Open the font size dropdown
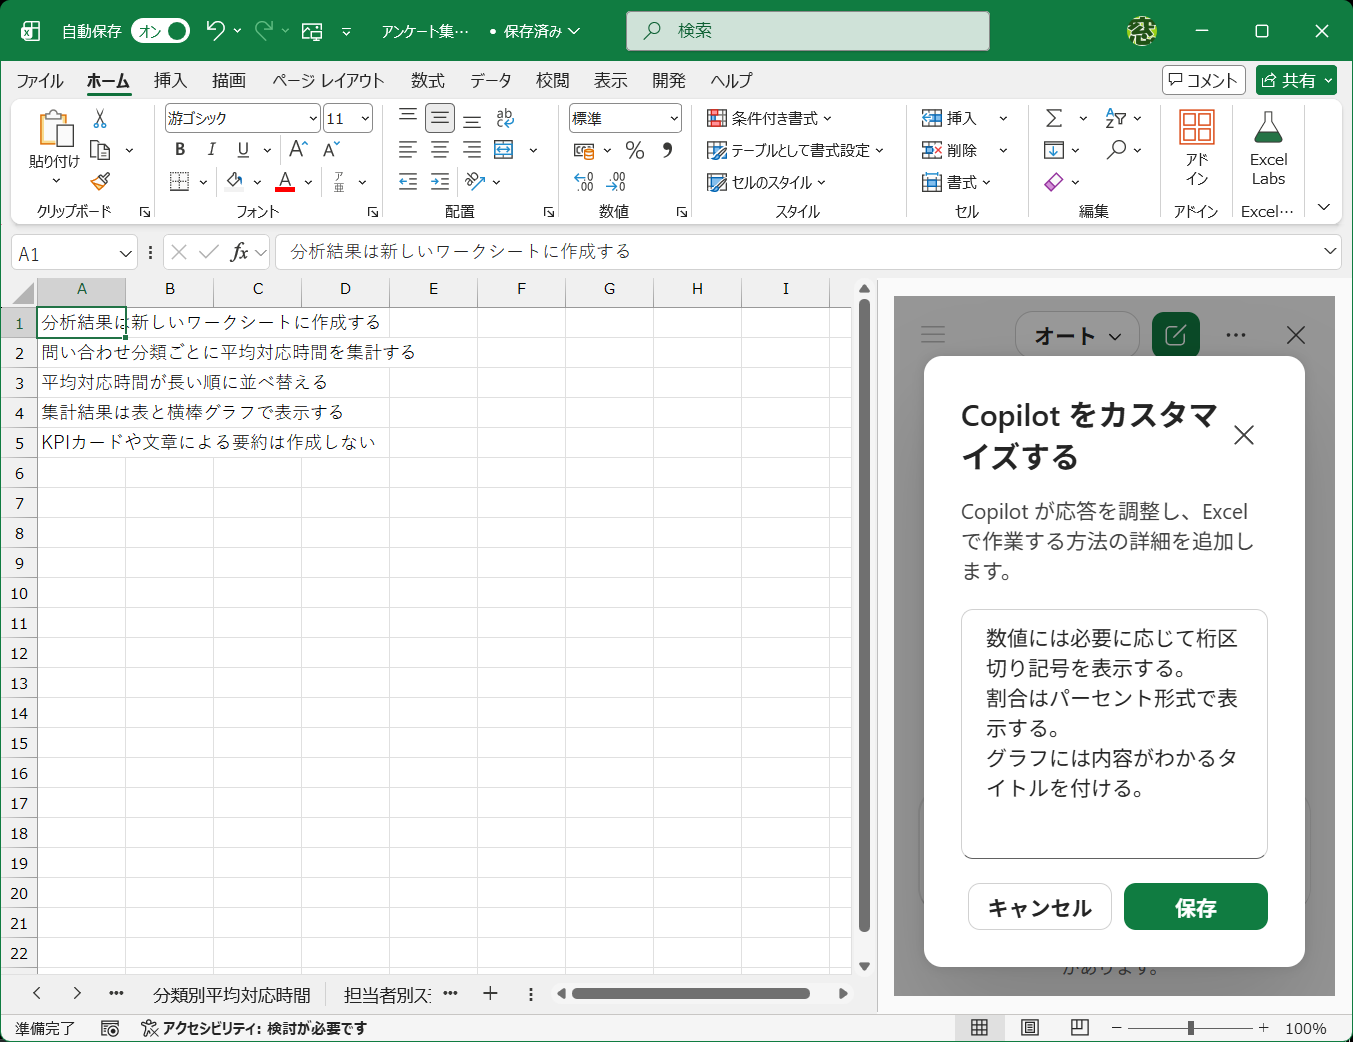Viewport: 1353px width, 1042px height. 365,119
